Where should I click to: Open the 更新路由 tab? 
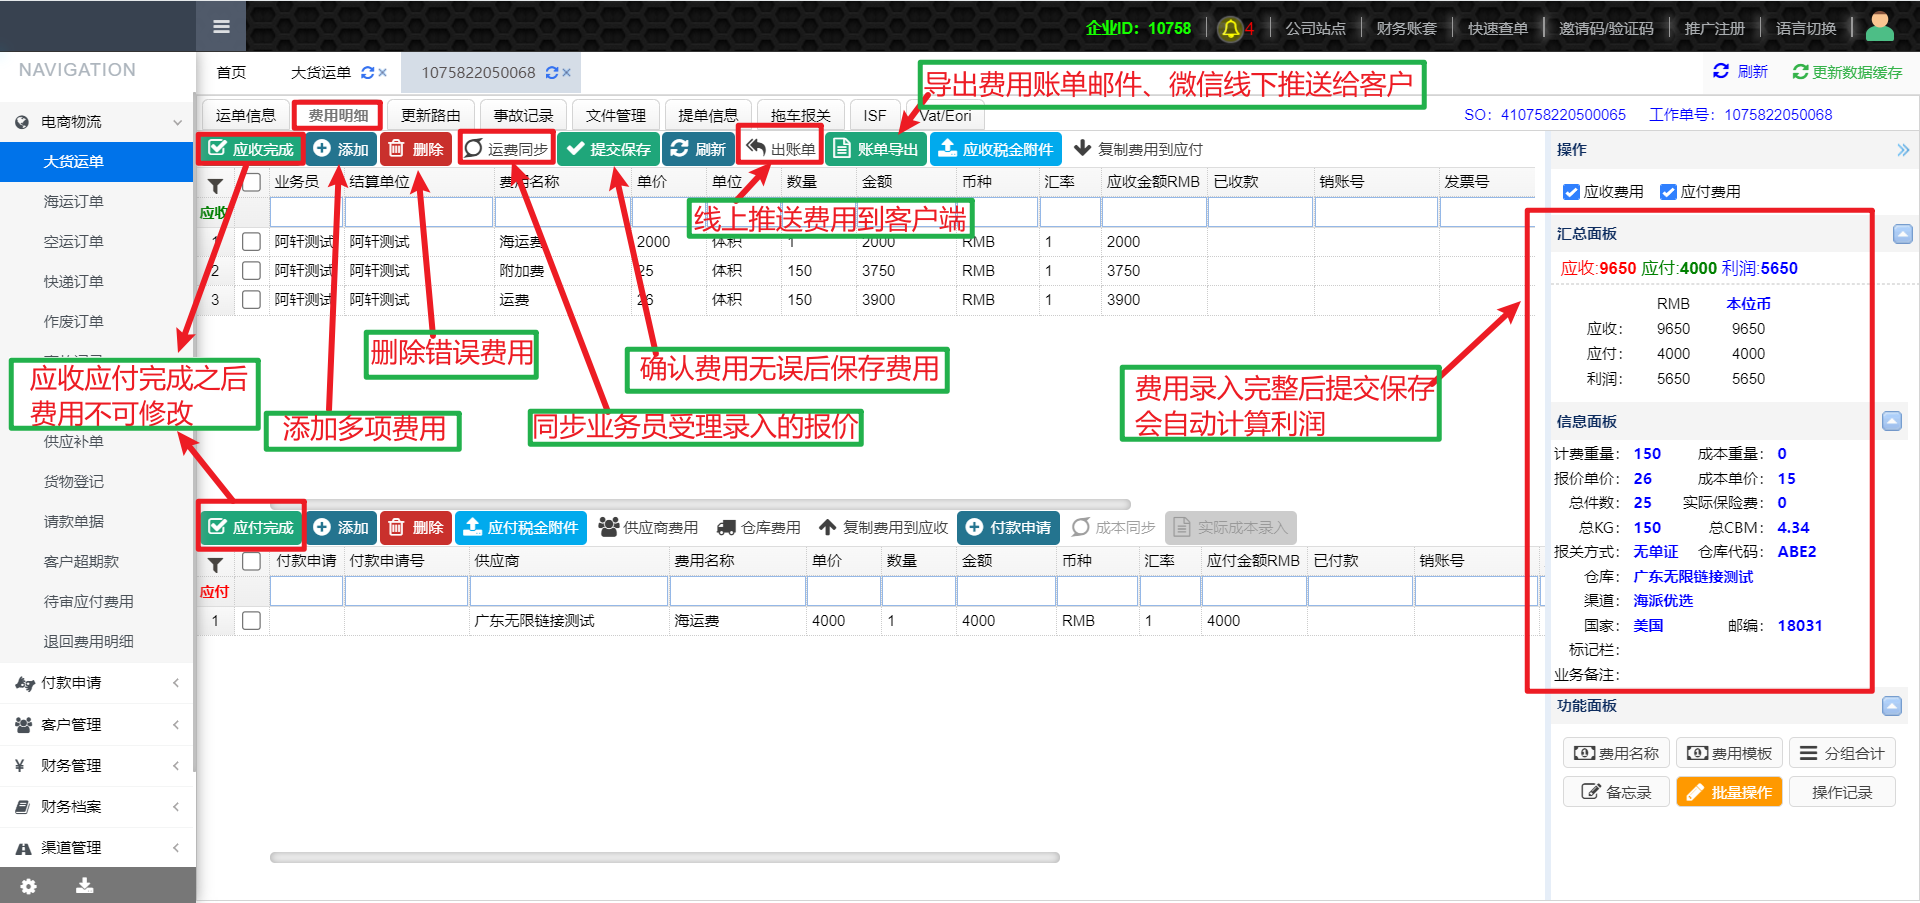[x=431, y=115]
